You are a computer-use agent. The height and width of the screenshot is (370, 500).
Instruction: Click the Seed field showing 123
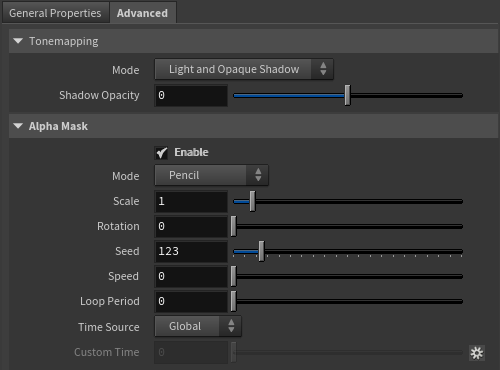191,251
